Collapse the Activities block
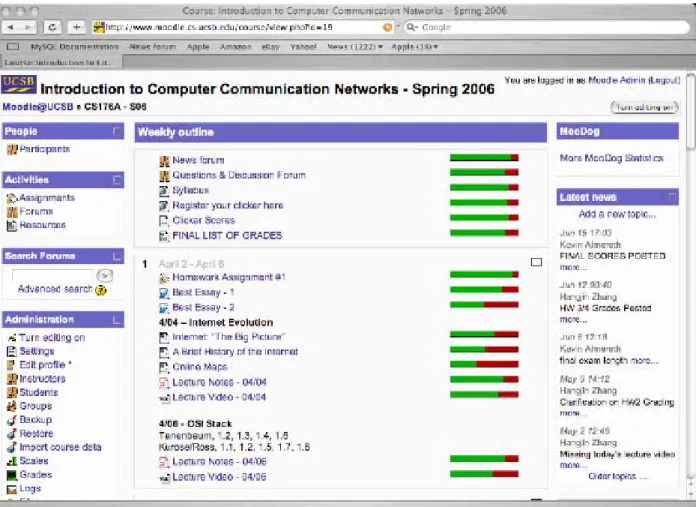Image resolution: width=696 pixels, height=507 pixels. coord(117,180)
